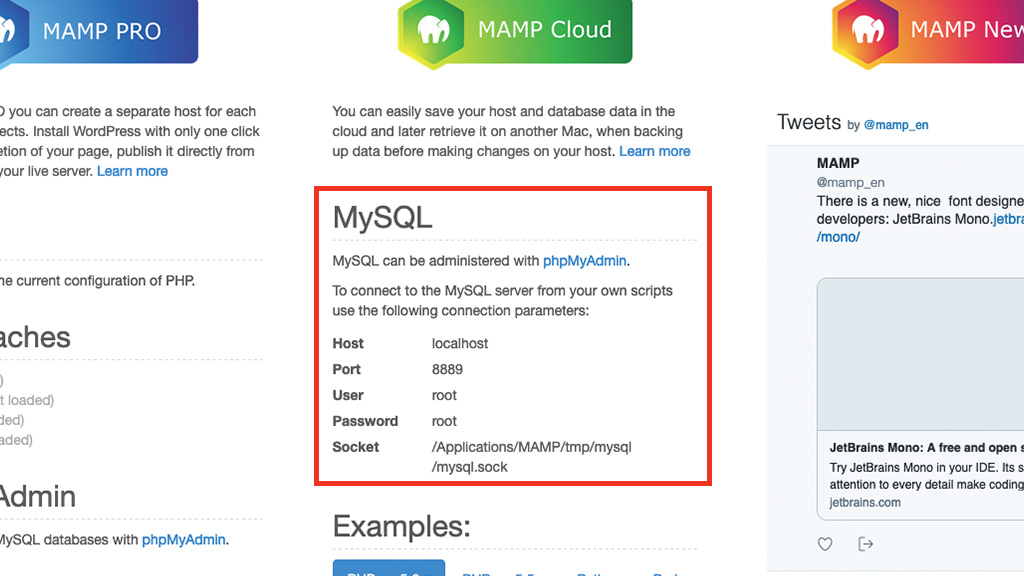Follow the Learn more link for MAMP Cloud
The image size is (1024, 576).
tap(654, 152)
